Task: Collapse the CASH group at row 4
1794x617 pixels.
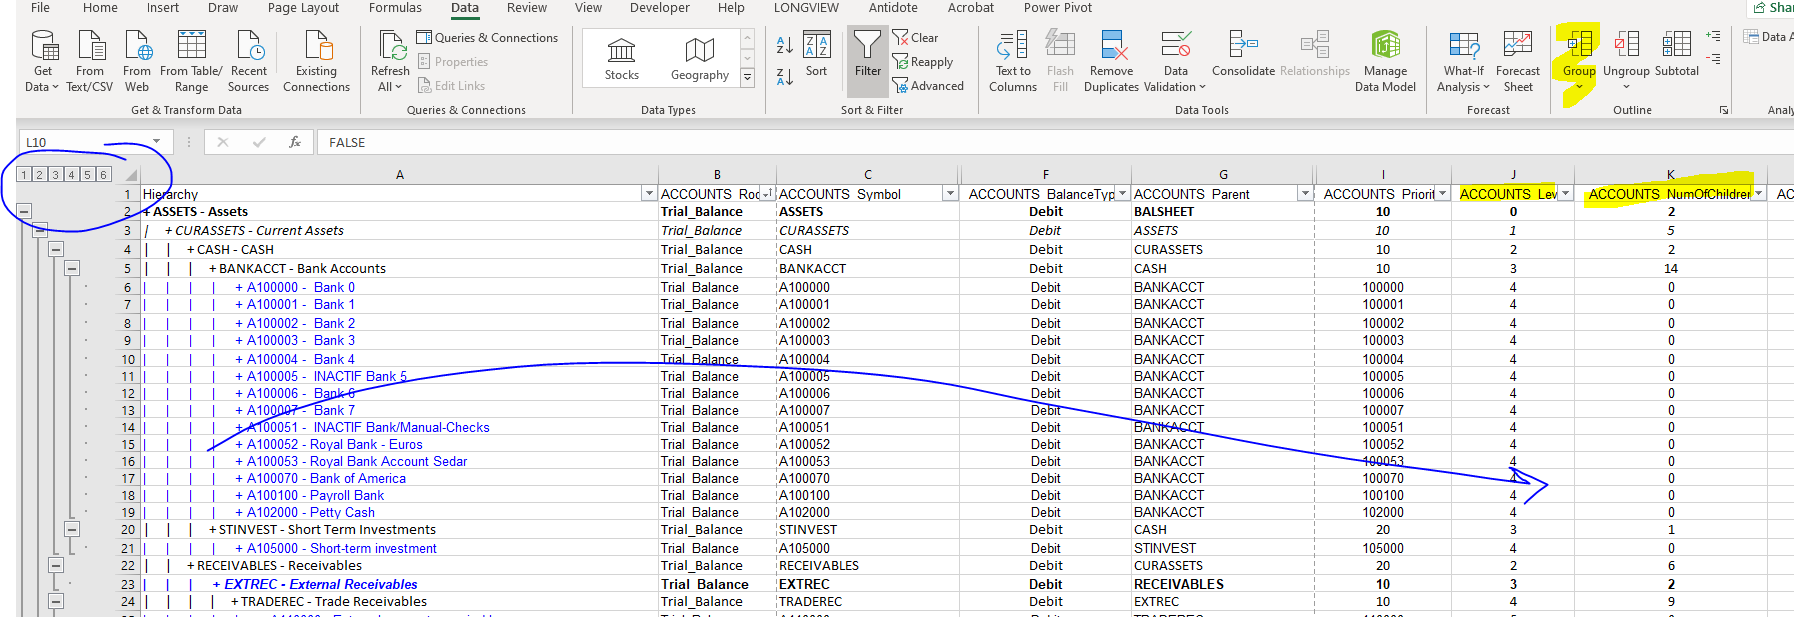Action: pos(56,249)
